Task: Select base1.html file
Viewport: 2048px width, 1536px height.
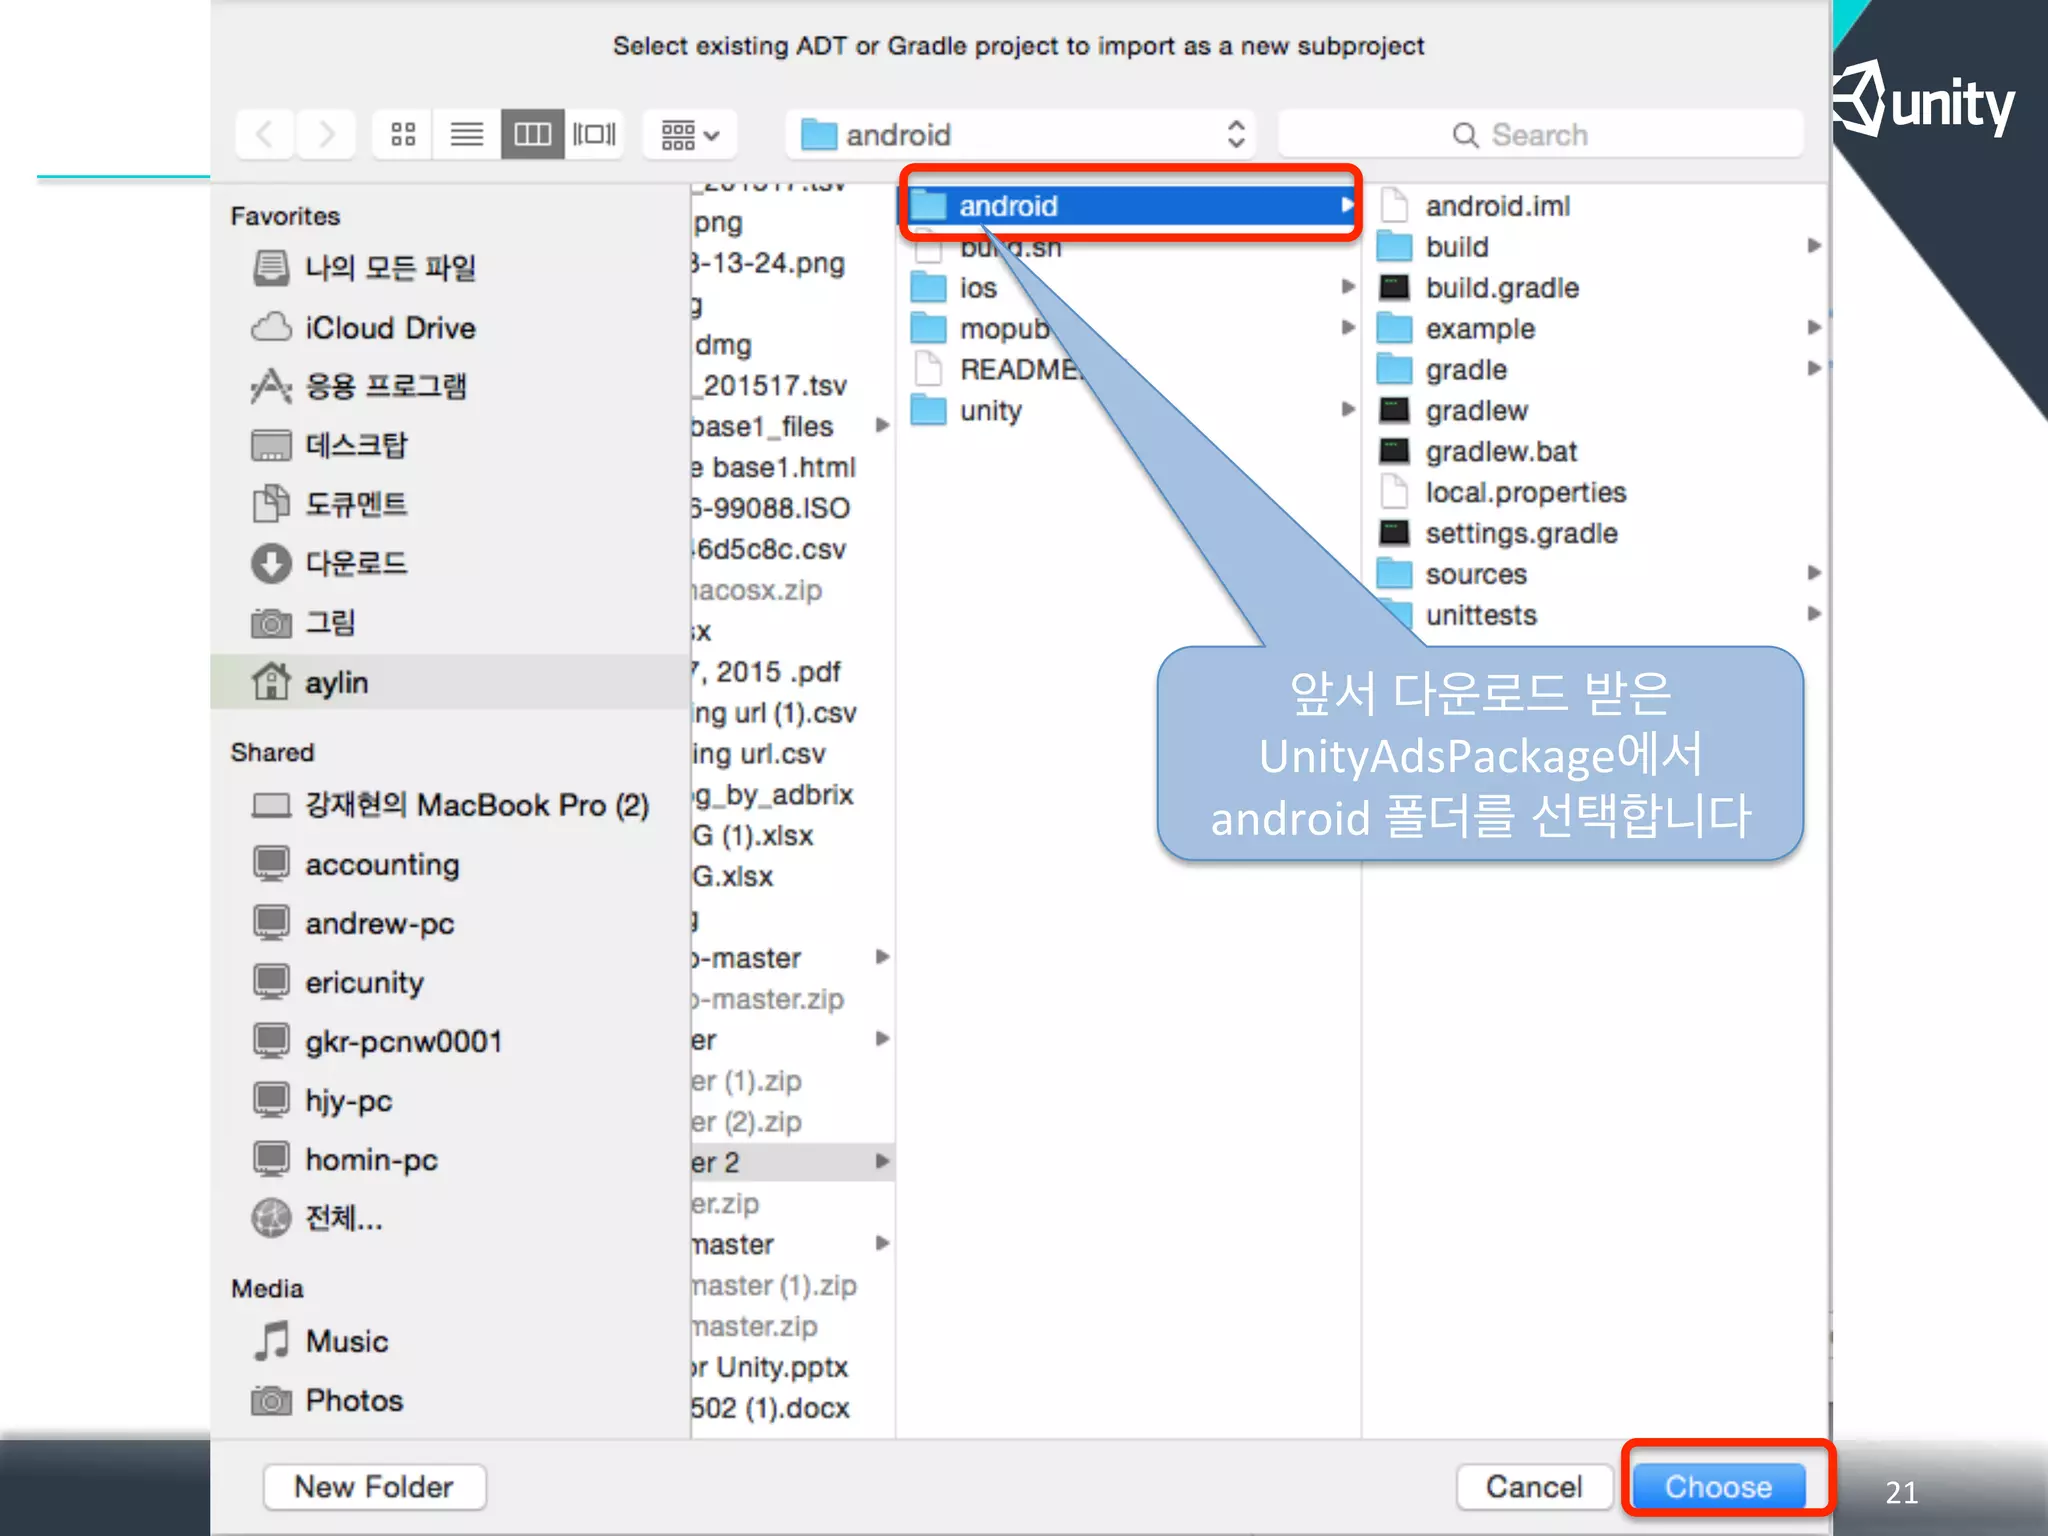Action: [x=775, y=468]
